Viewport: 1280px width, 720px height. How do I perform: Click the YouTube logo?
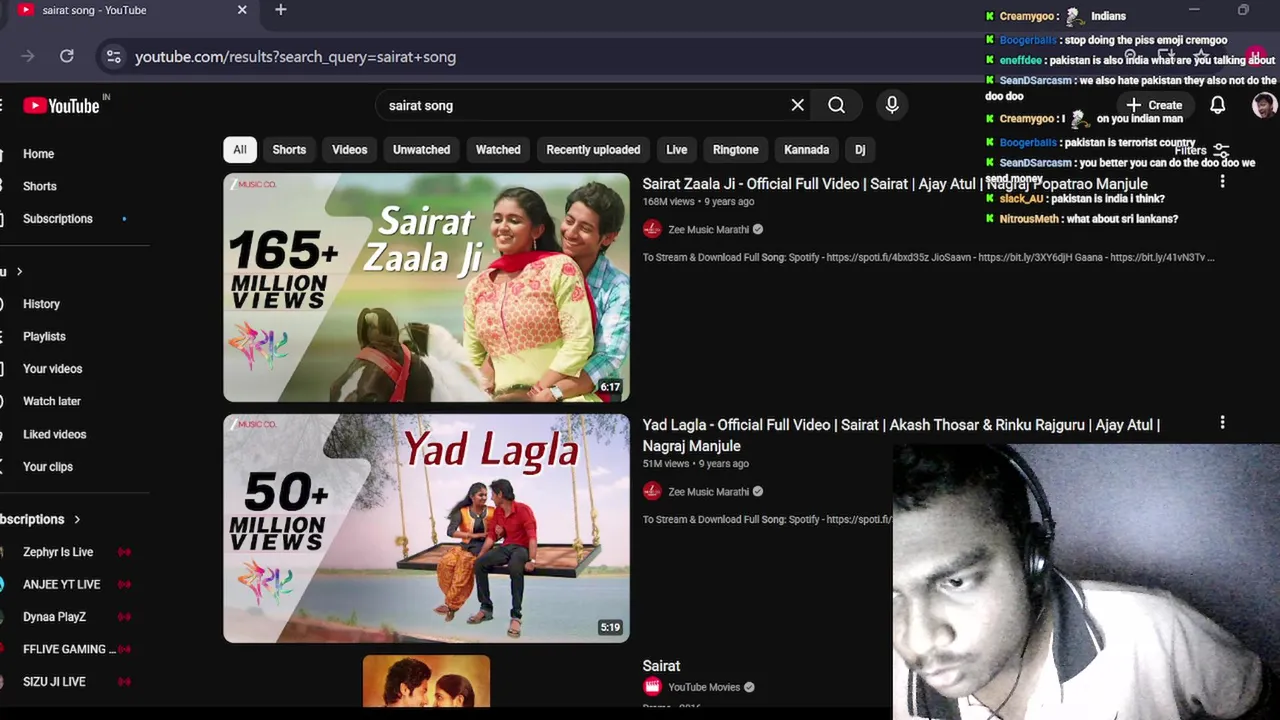coord(61,105)
